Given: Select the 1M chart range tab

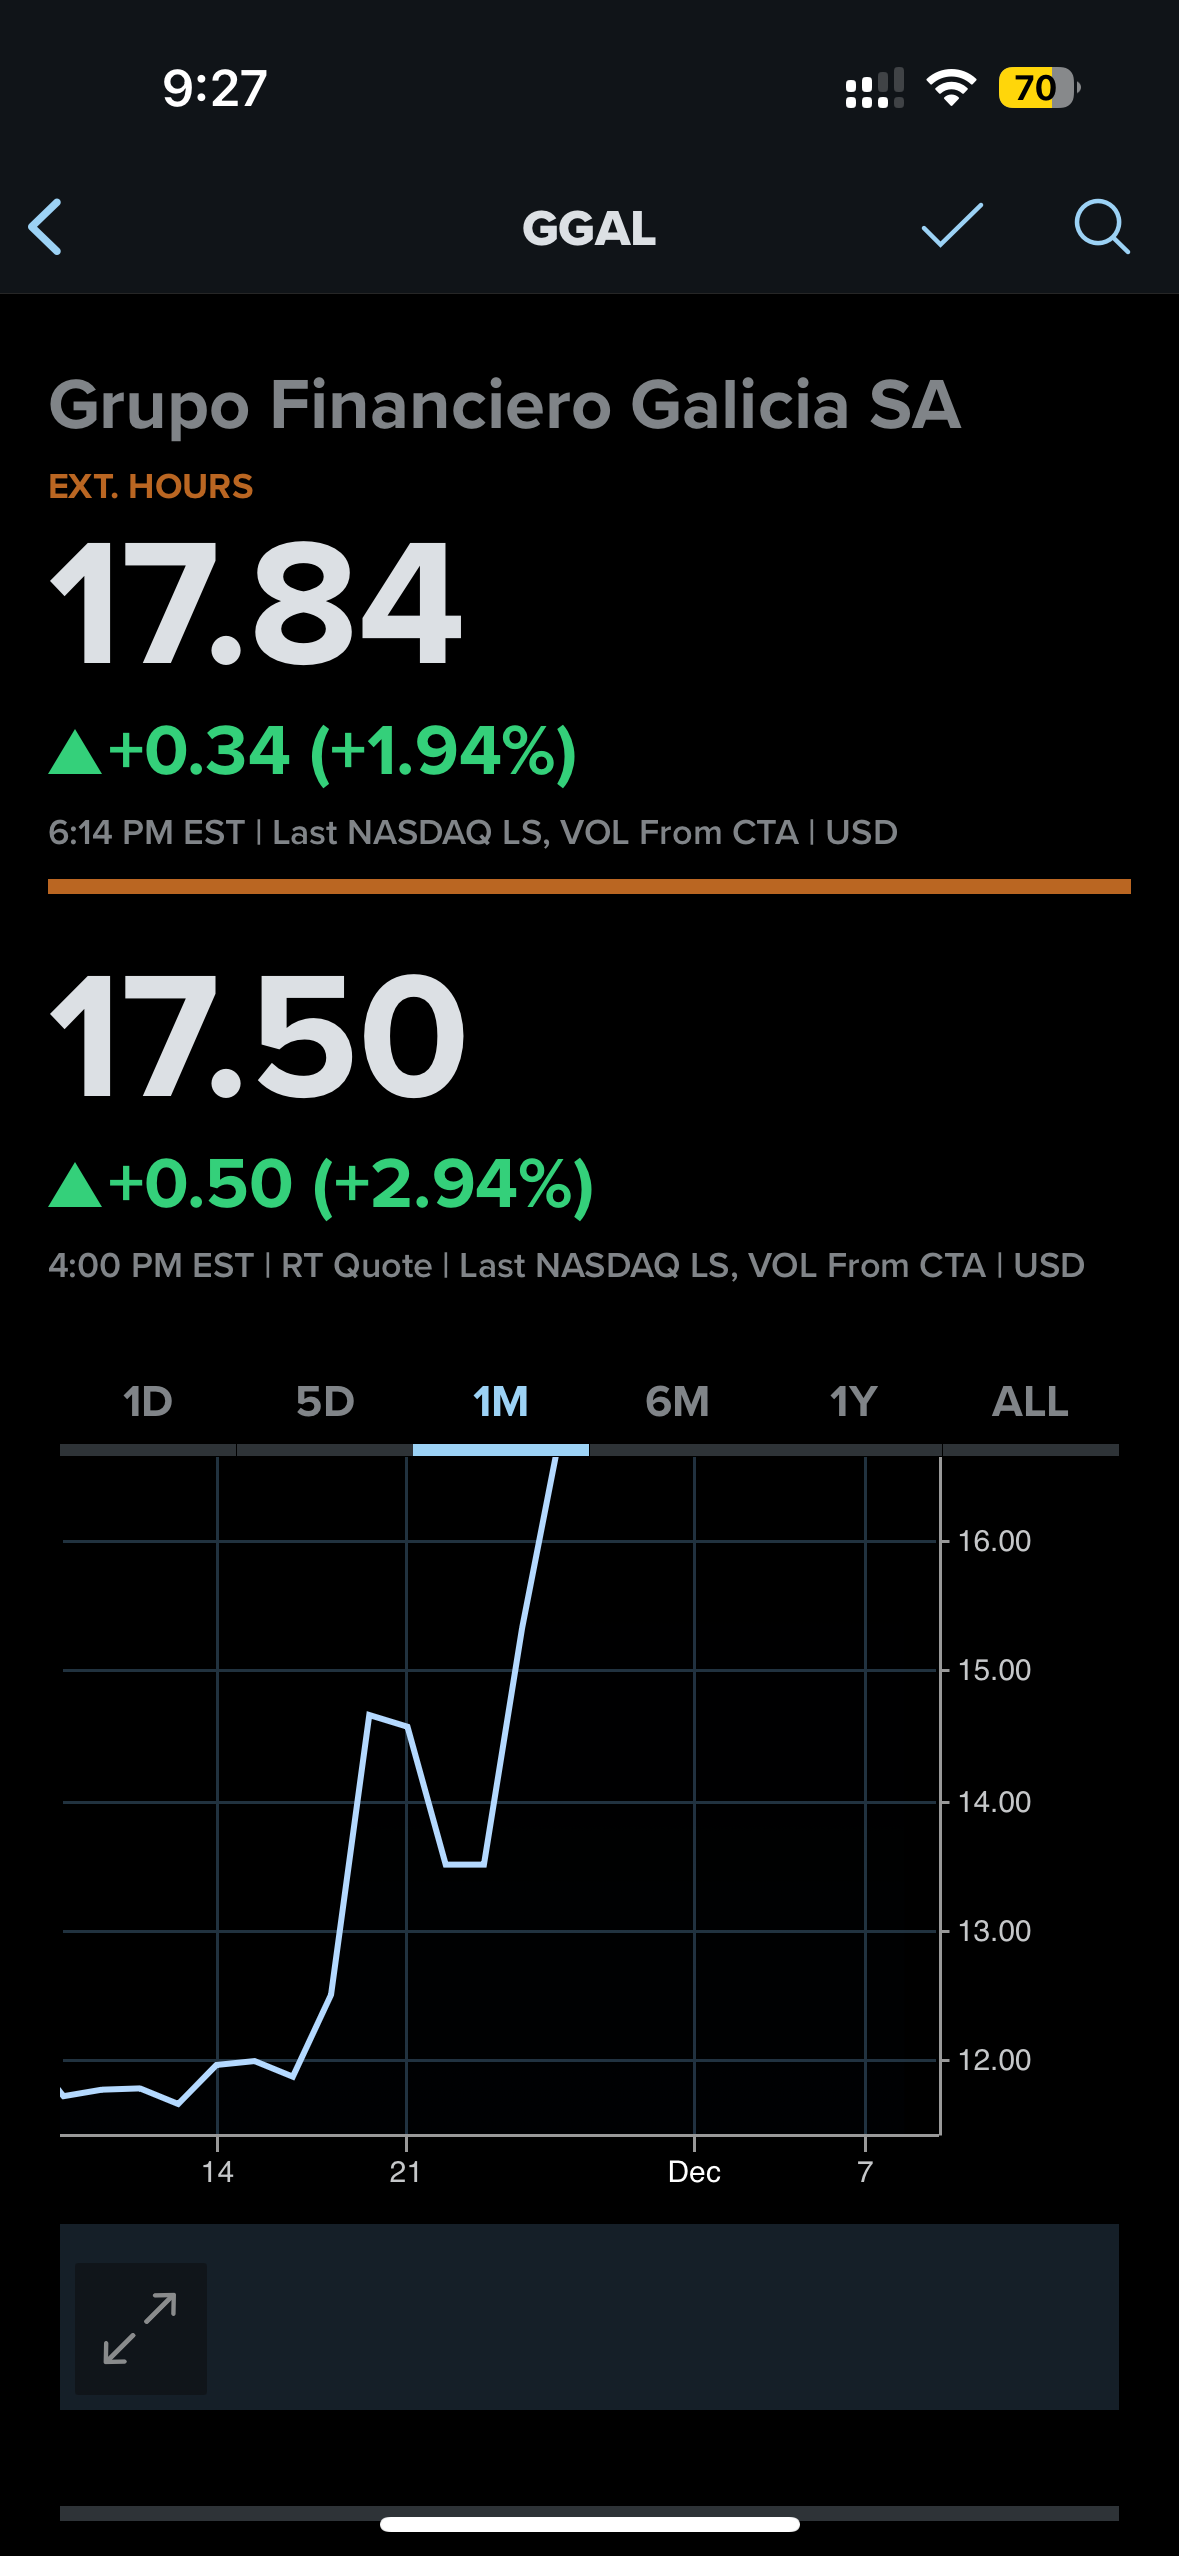Looking at the screenshot, I should coord(501,1402).
